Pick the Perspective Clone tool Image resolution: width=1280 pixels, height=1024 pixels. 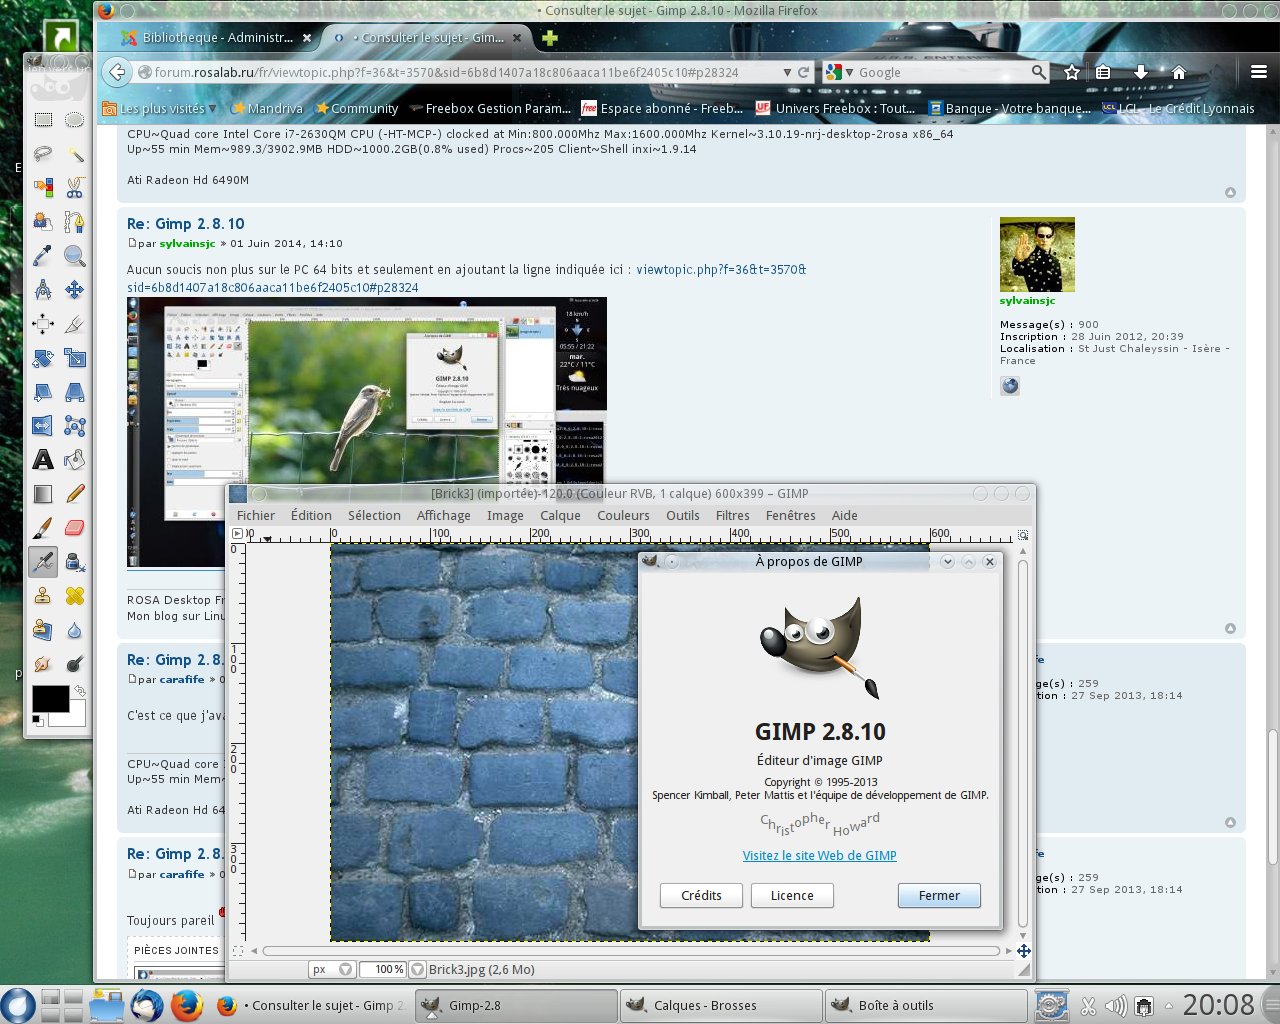43,630
